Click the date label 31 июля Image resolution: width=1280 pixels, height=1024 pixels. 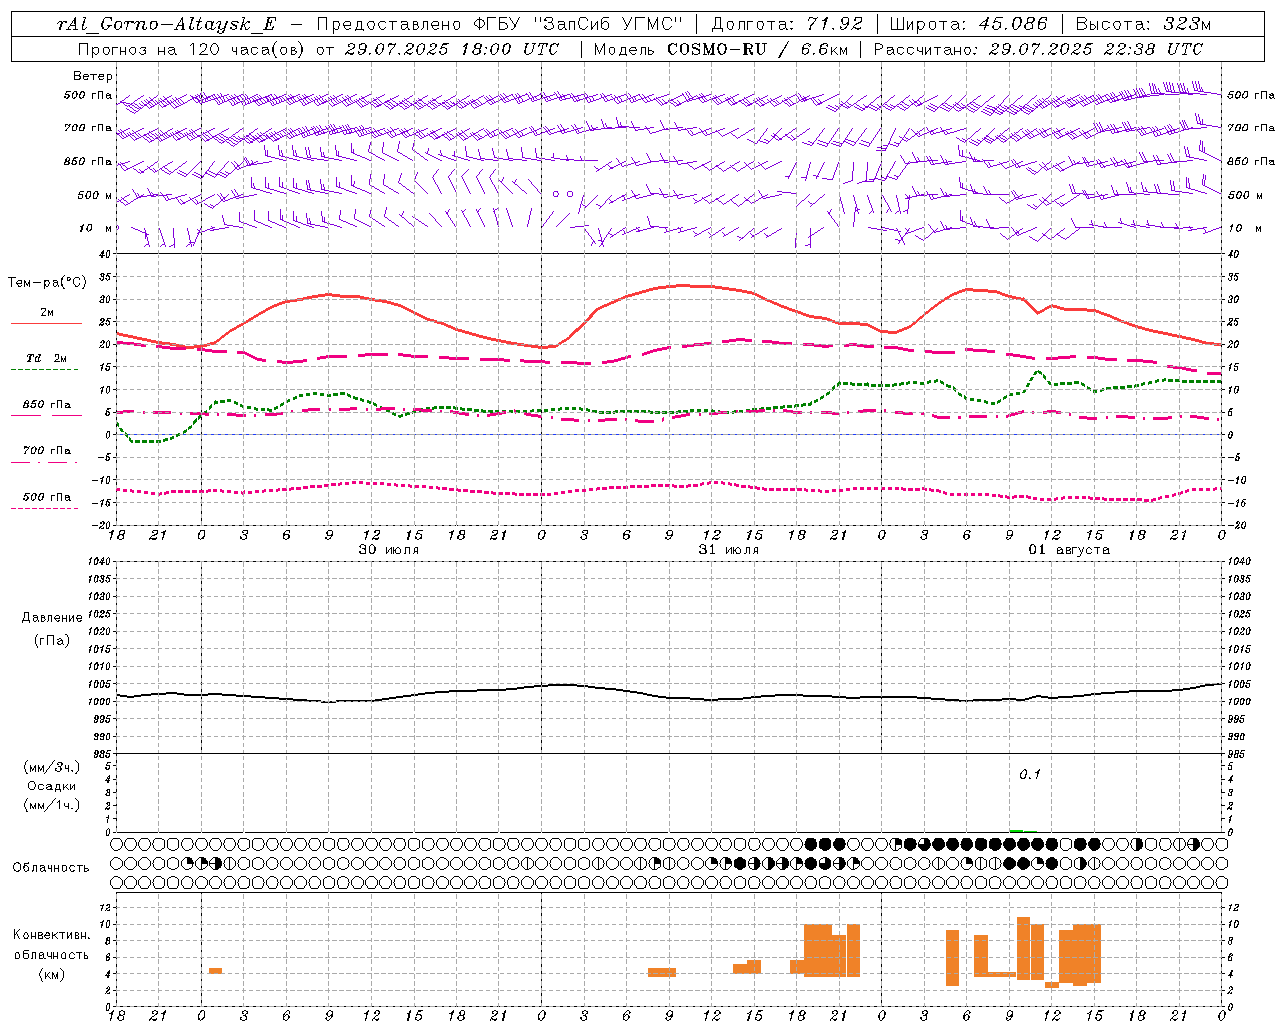[x=729, y=550]
